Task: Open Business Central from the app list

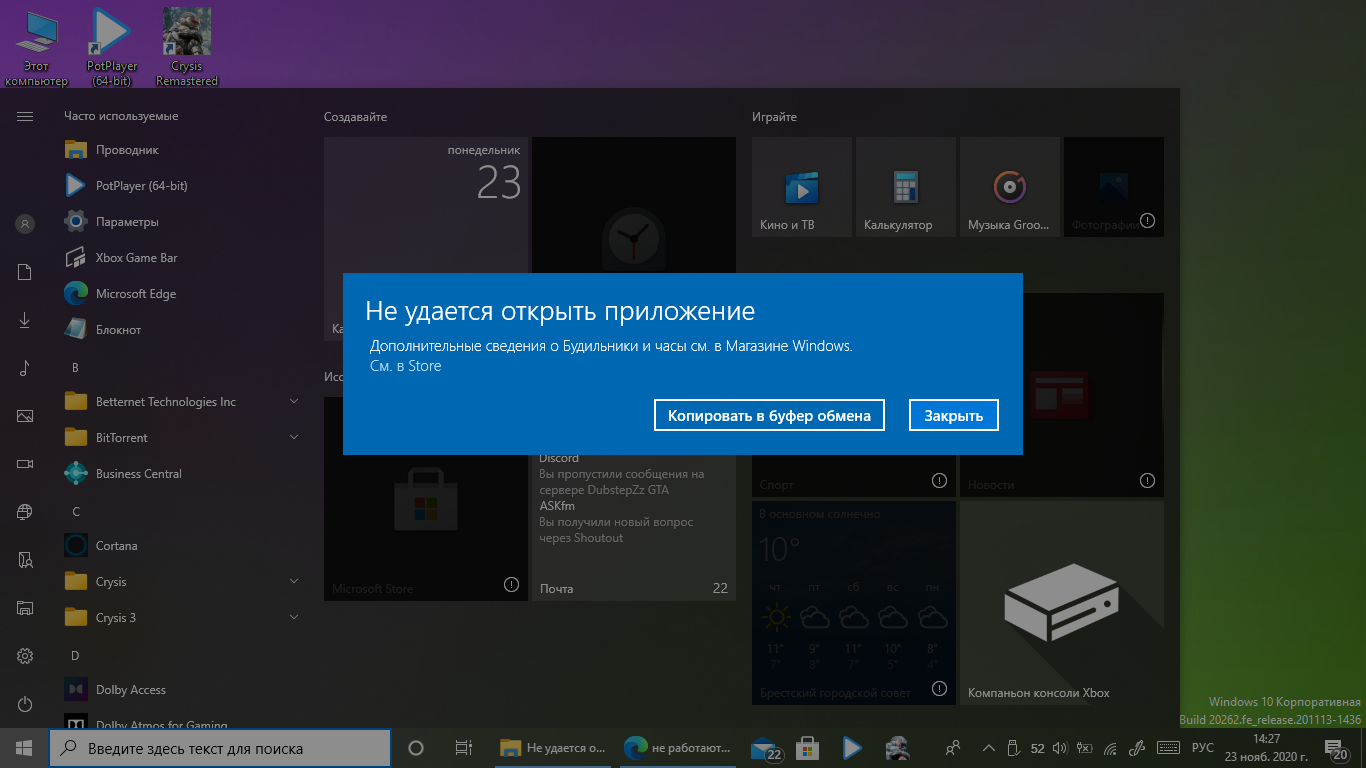Action: click(181, 474)
